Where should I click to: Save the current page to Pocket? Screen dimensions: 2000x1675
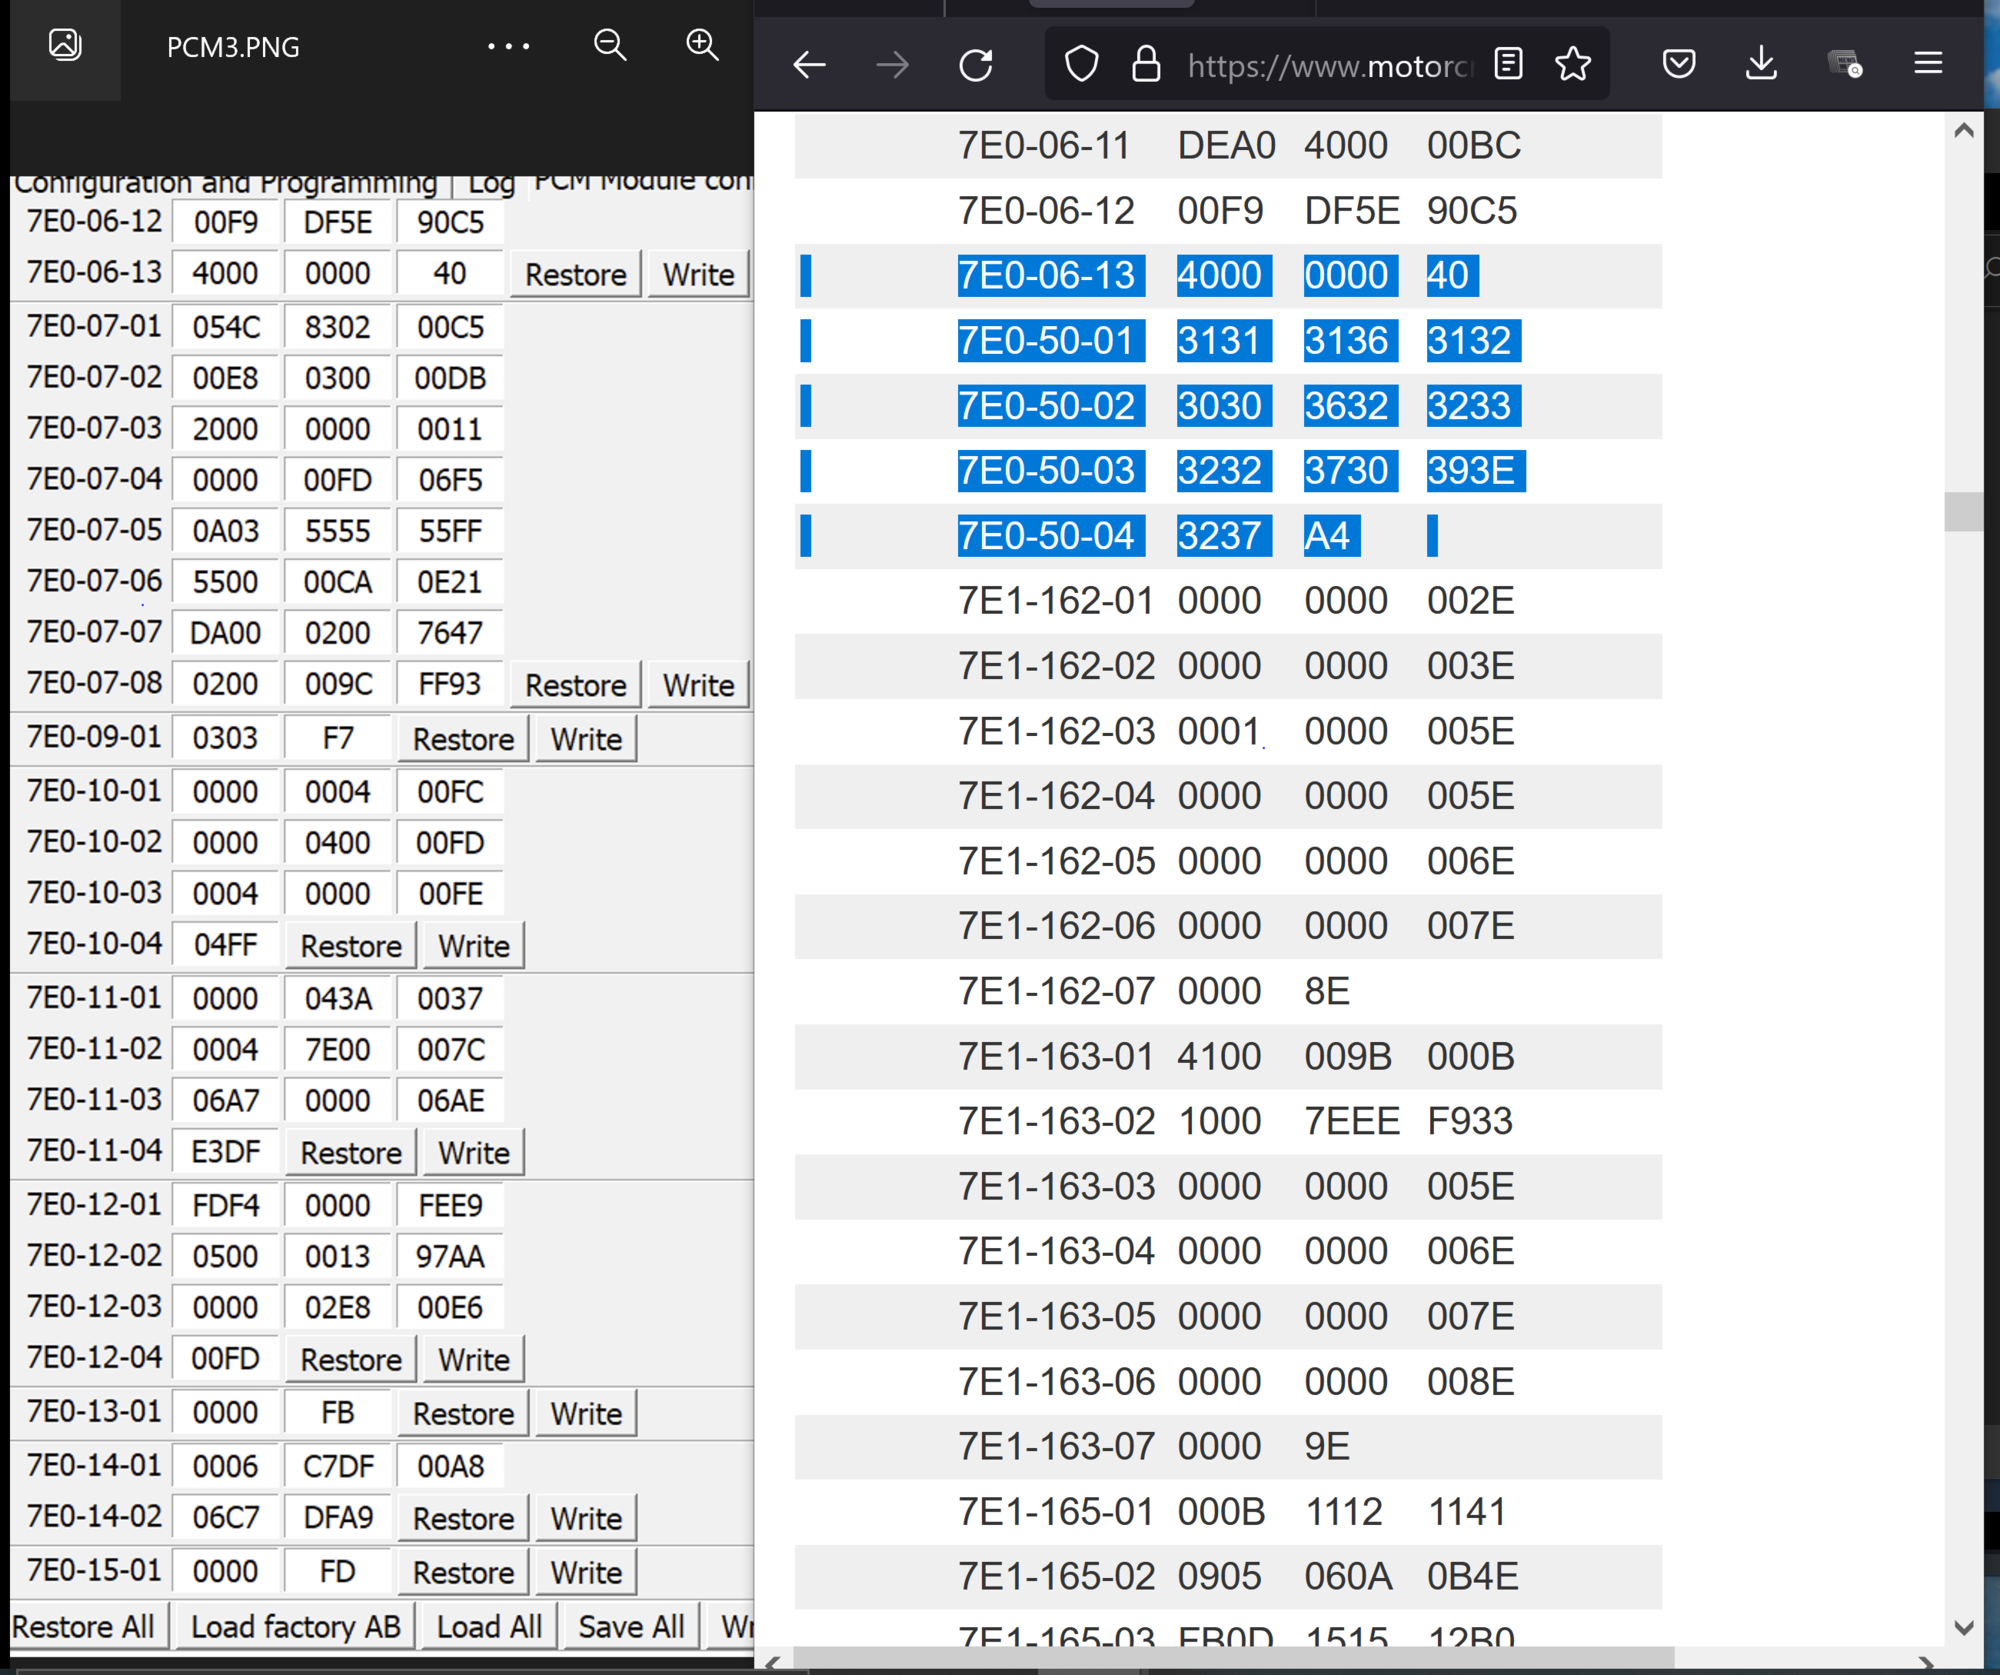click(x=1679, y=63)
